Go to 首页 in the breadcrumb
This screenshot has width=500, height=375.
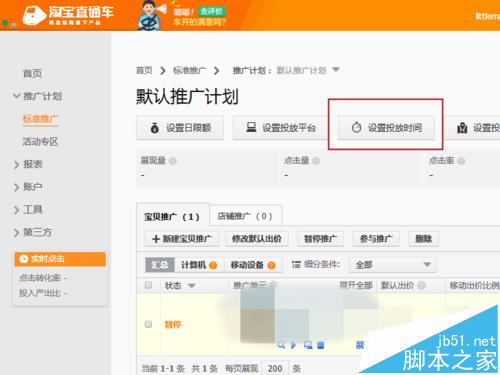point(144,70)
